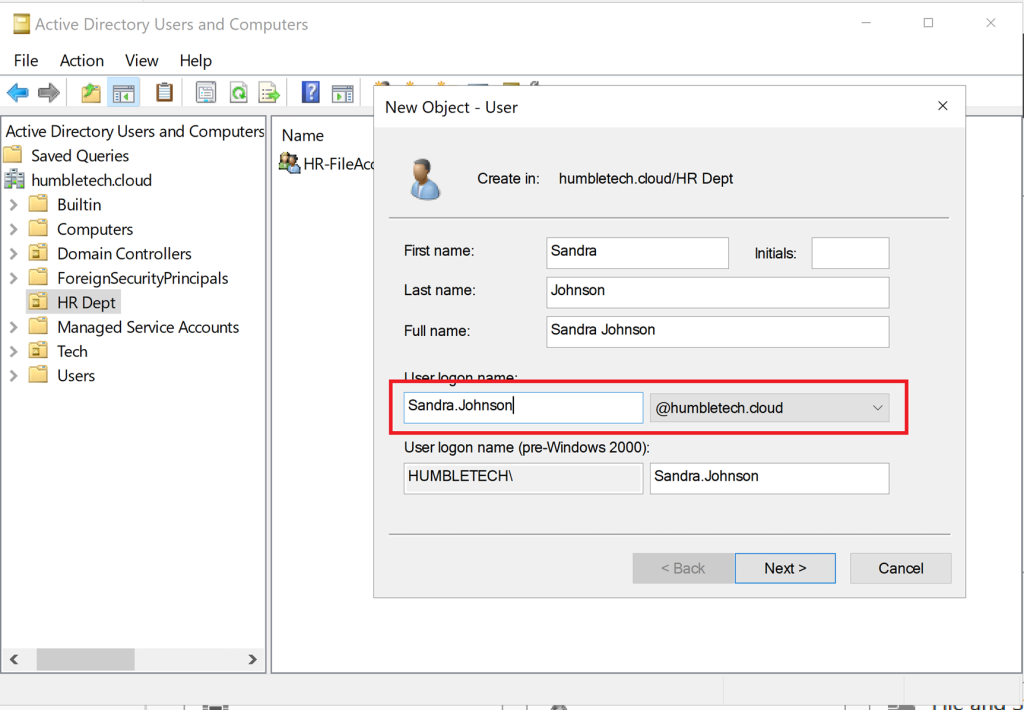Expand the Tech organizational unit arrow
The width and height of the screenshot is (1024, 710).
[x=13, y=351]
